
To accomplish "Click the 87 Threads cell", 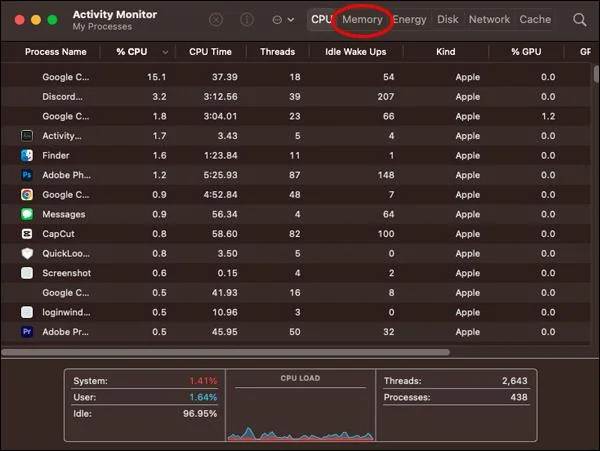I will (x=295, y=175).
